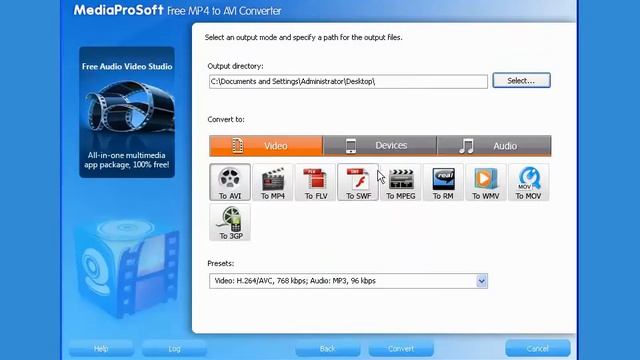The height and width of the screenshot is (360, 640).
Task: Select the To RM Real icon
Action: click(x=443, y=182)
